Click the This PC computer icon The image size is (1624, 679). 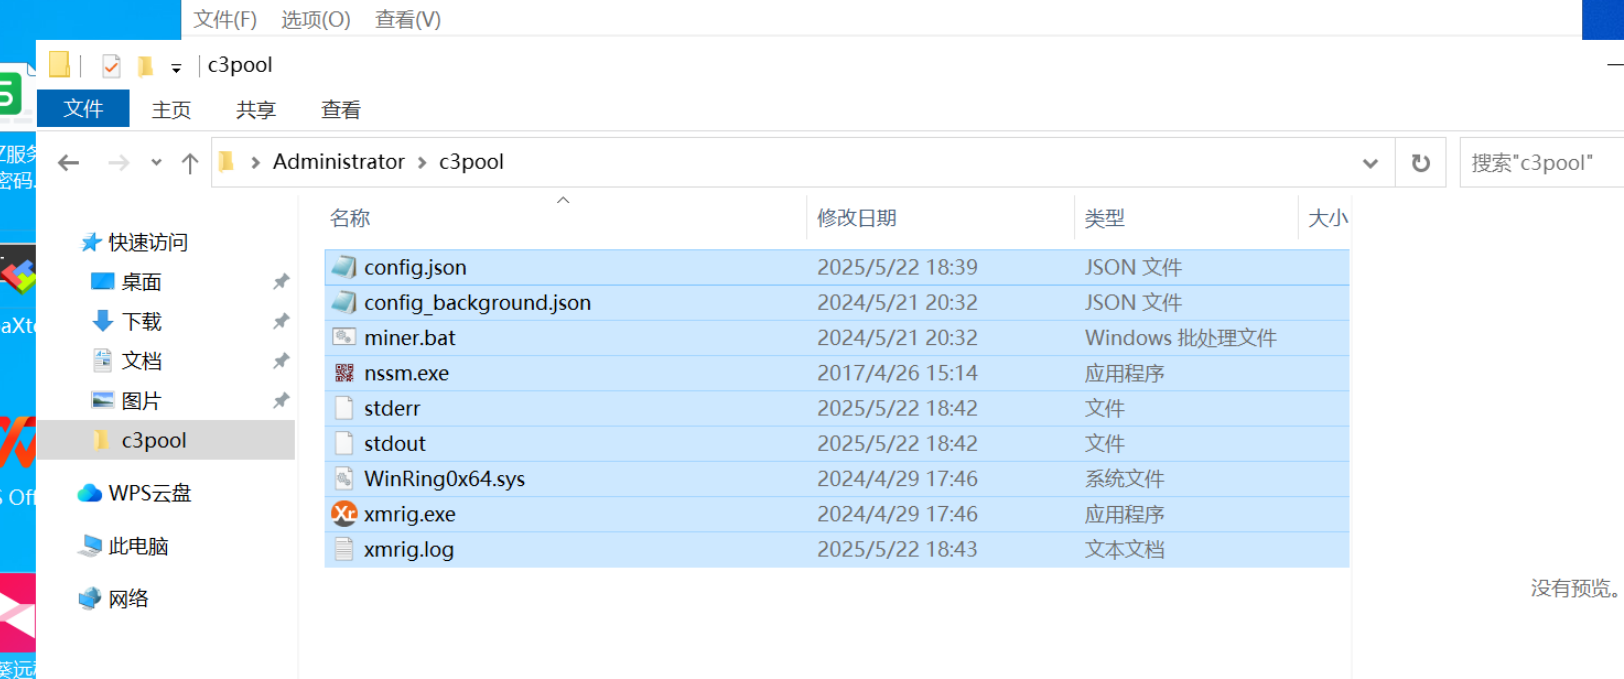90,546
